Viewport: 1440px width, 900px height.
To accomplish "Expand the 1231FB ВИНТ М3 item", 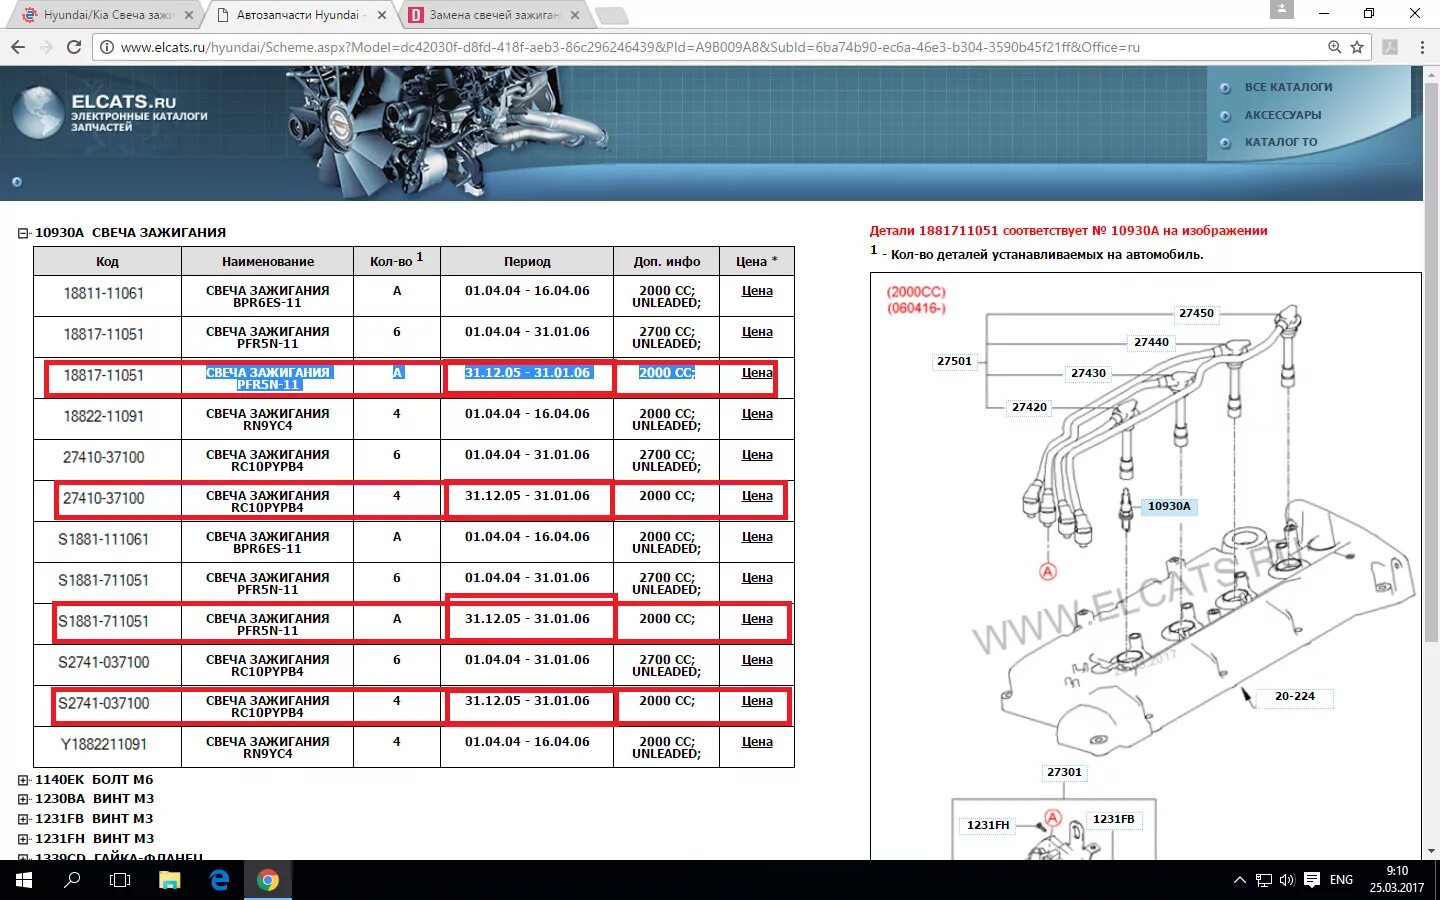I will coord(23,819).
